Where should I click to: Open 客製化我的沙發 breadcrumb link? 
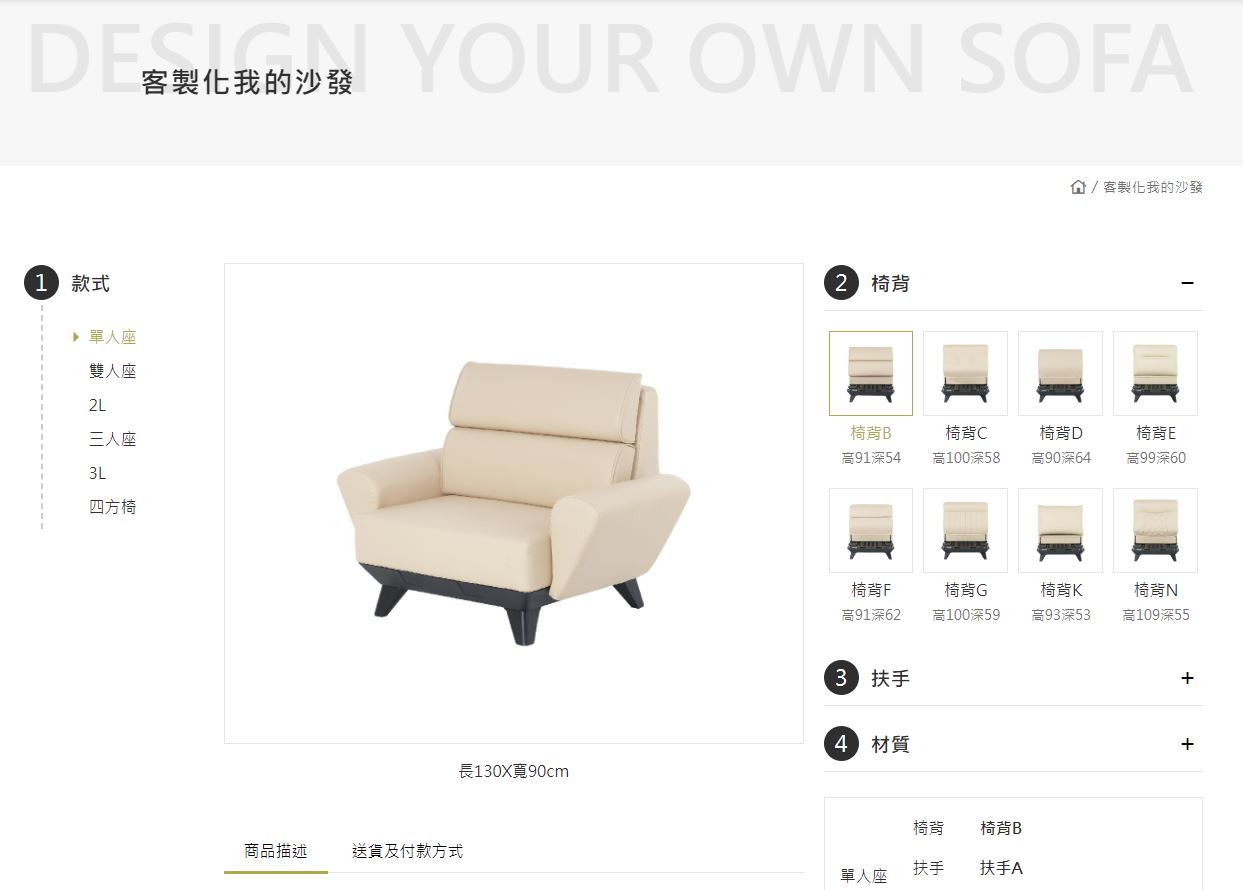click(1152, 187)
